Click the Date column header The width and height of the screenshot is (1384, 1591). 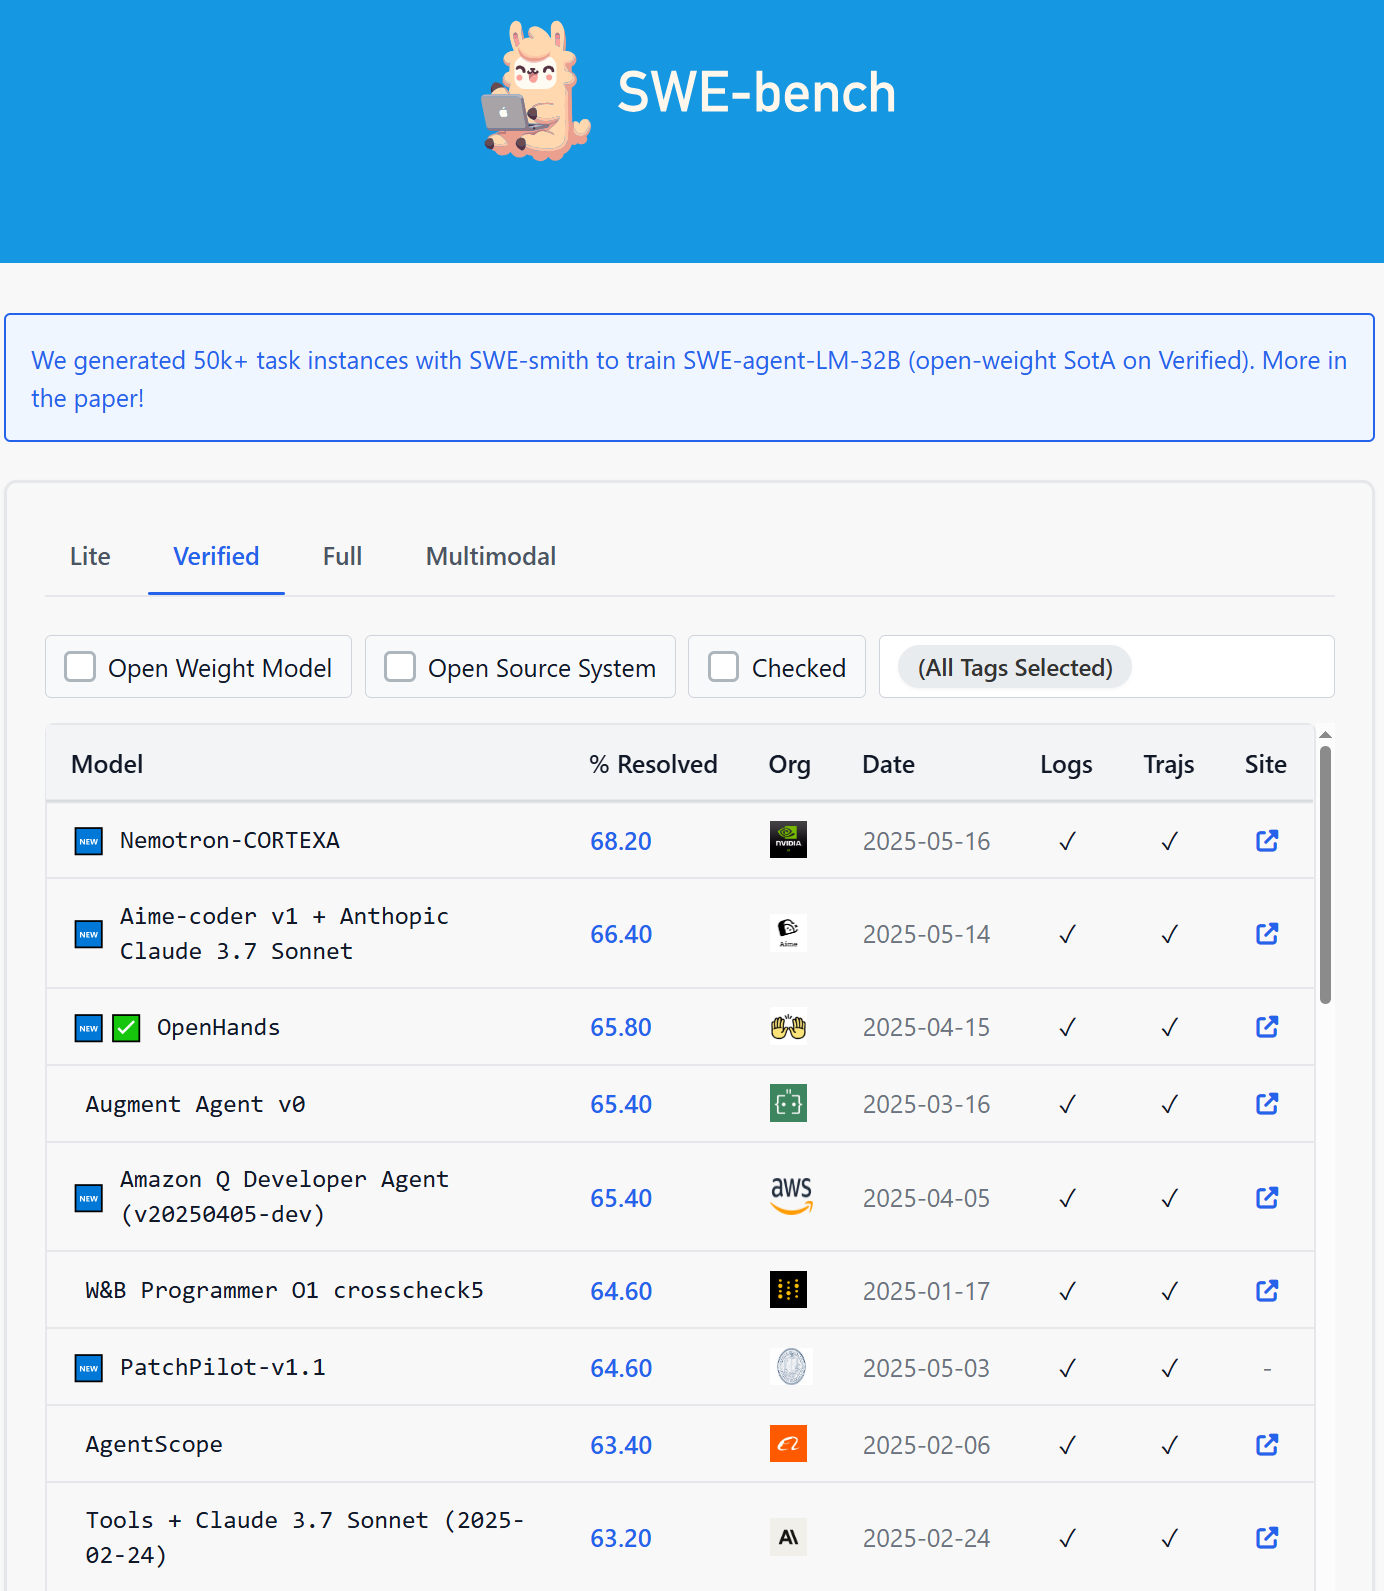(888, 764)
